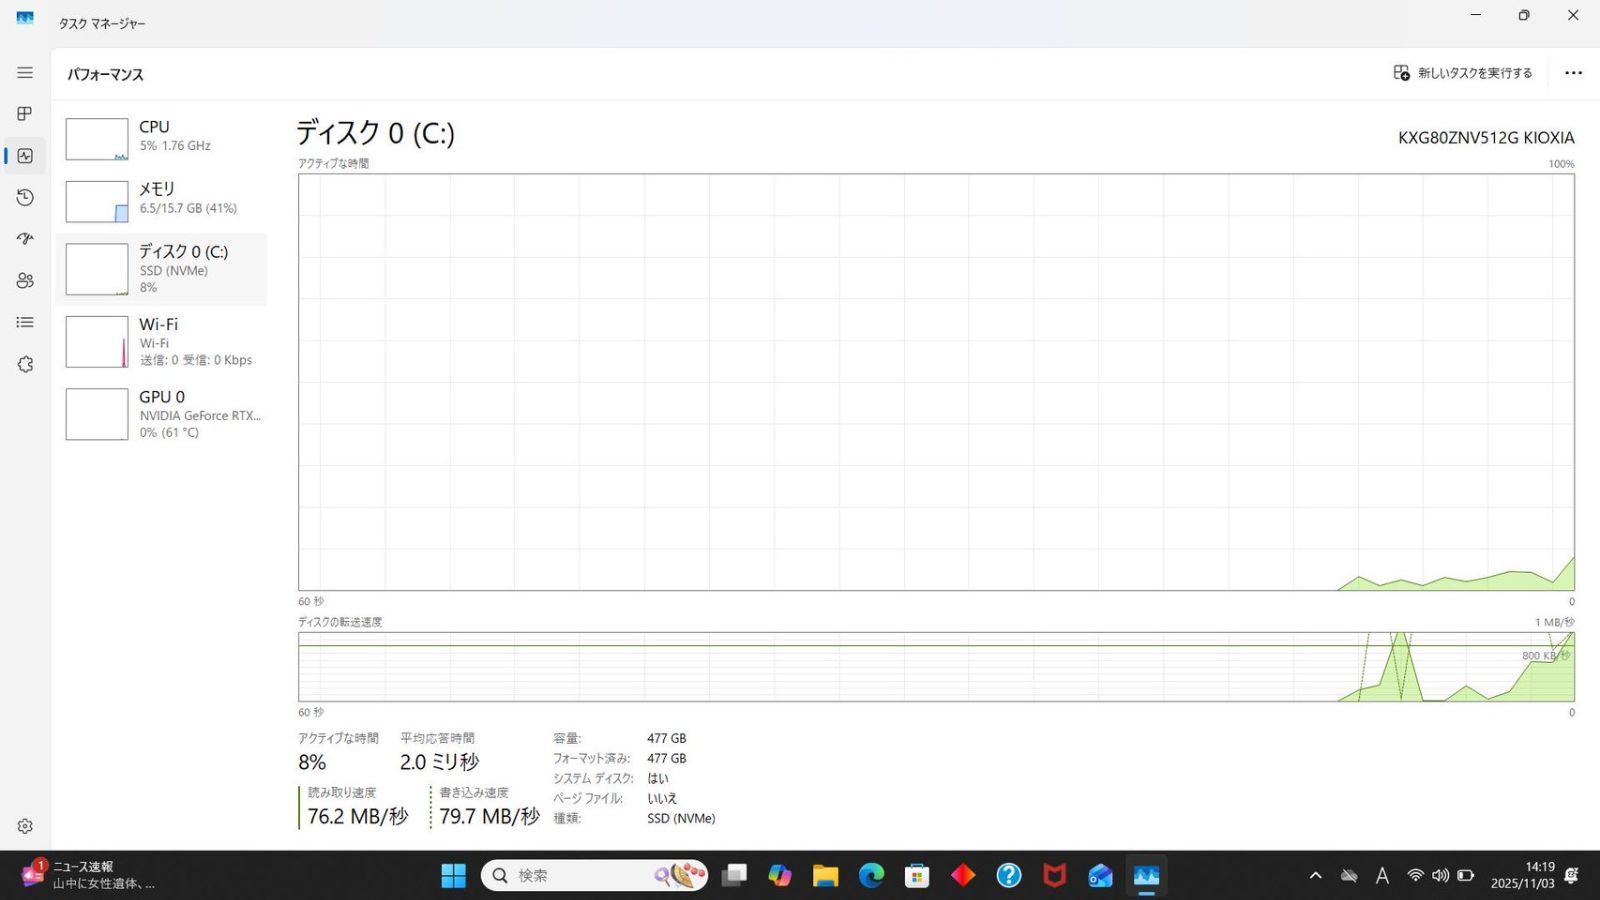Toggle the IME input mode indicator A
This screenshot has width=1600, height=900.
[1382, 876]
